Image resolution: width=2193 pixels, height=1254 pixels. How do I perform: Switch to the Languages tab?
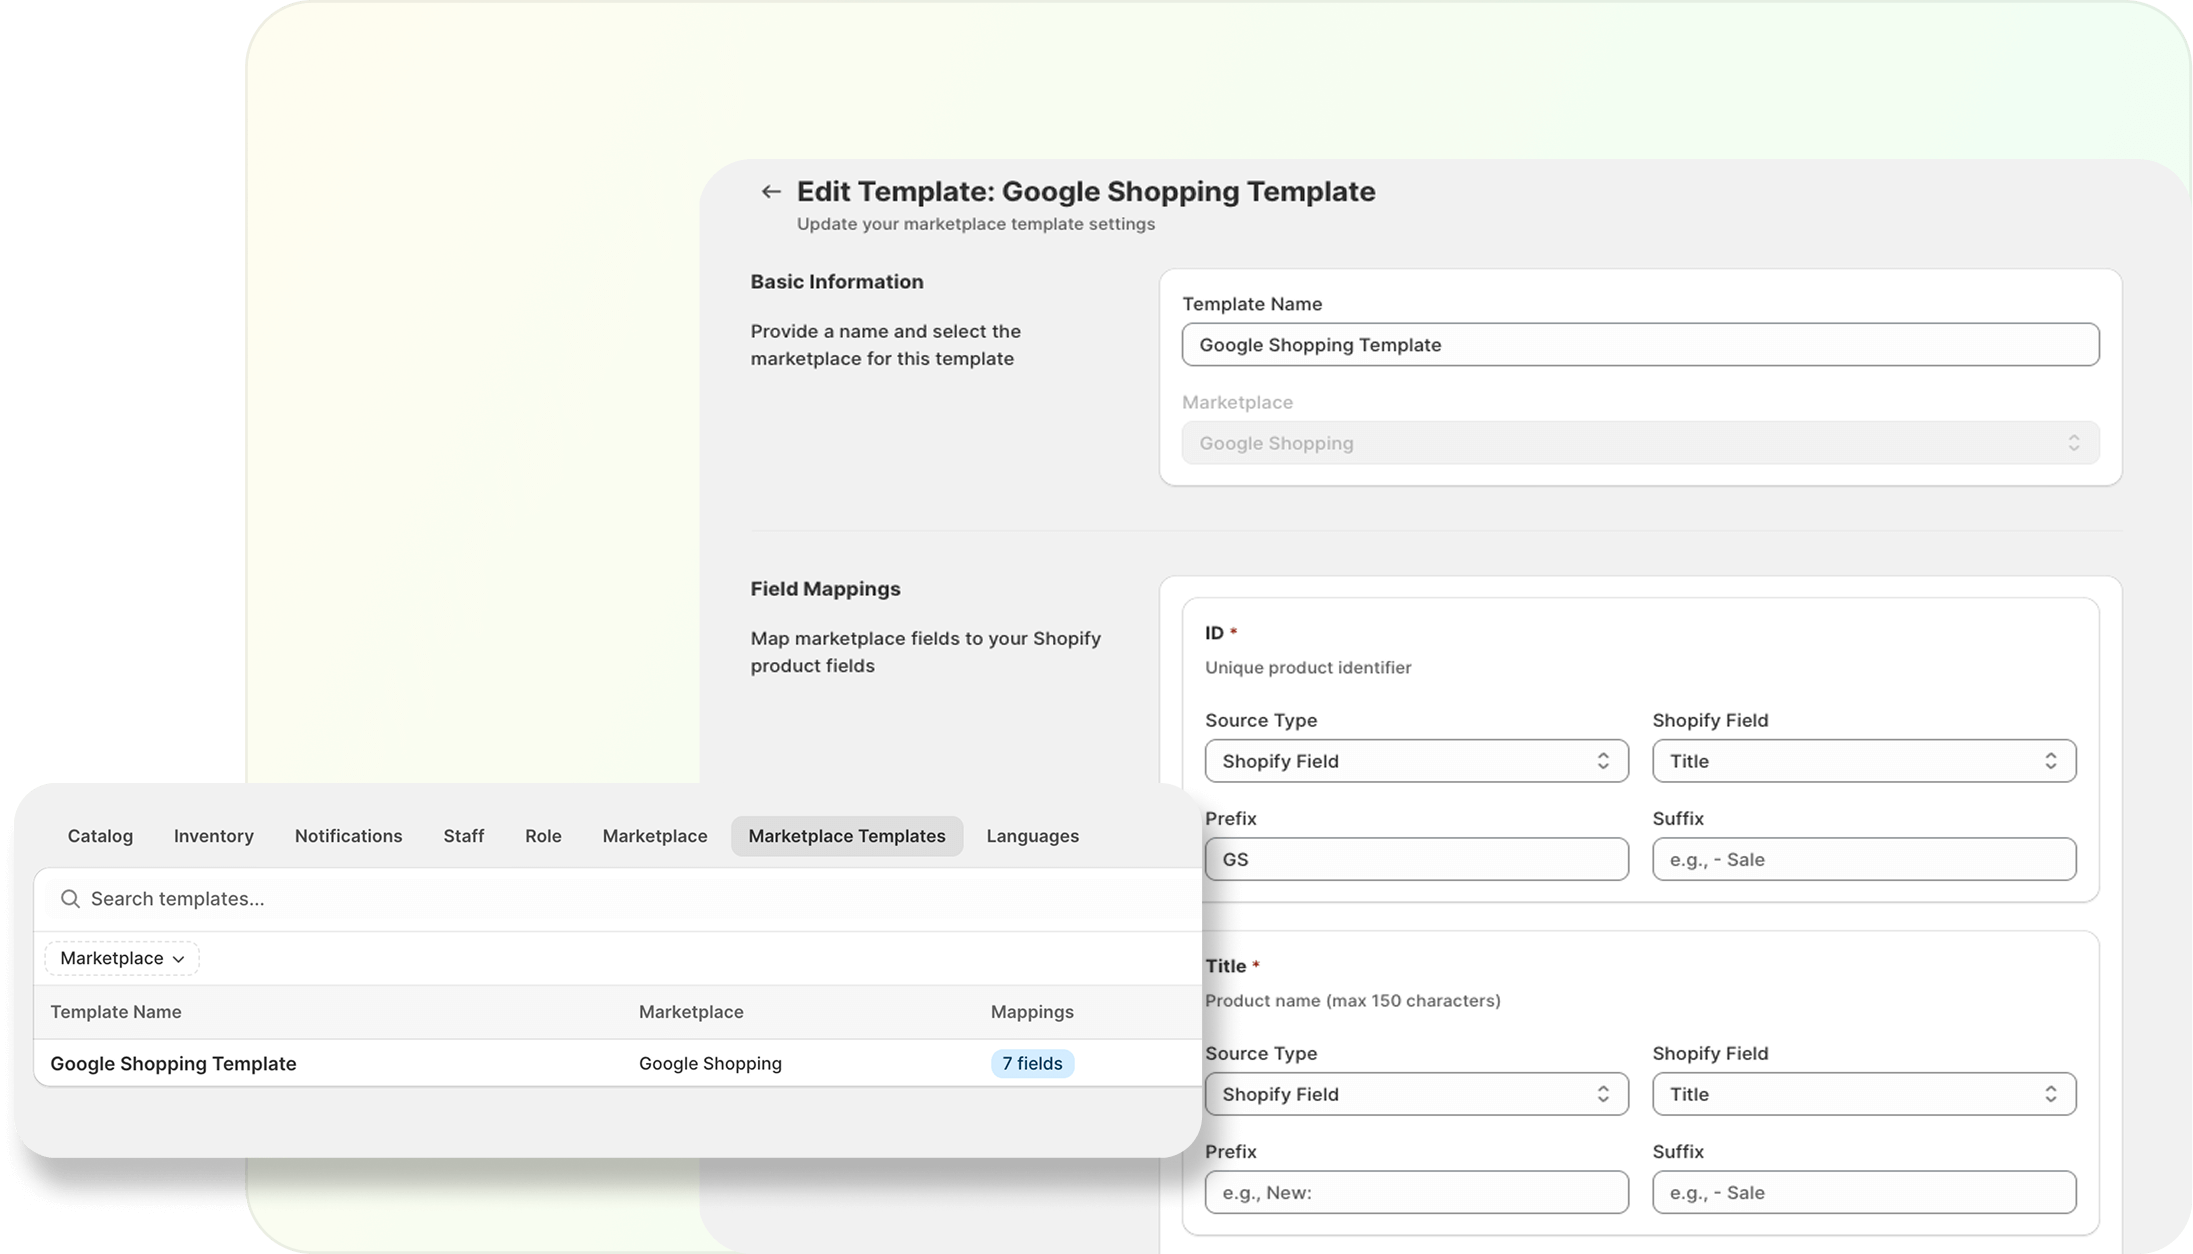pos(1032,835)
